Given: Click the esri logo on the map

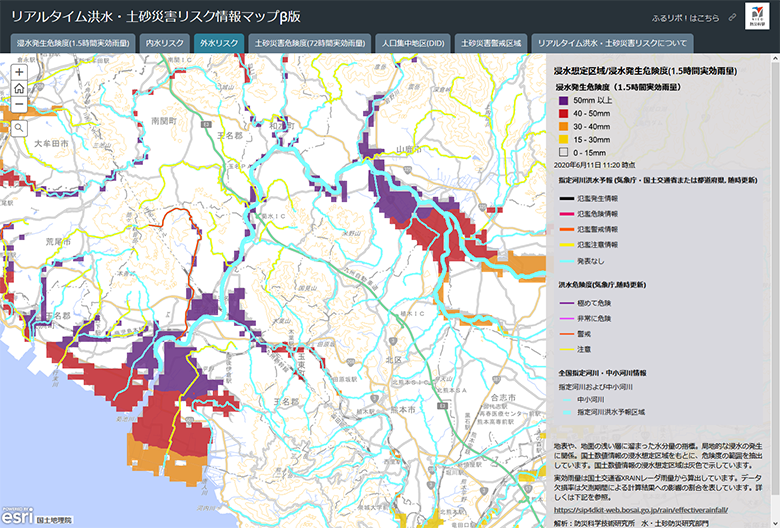Looking at the screenshot, I should (x=16, y=517).
